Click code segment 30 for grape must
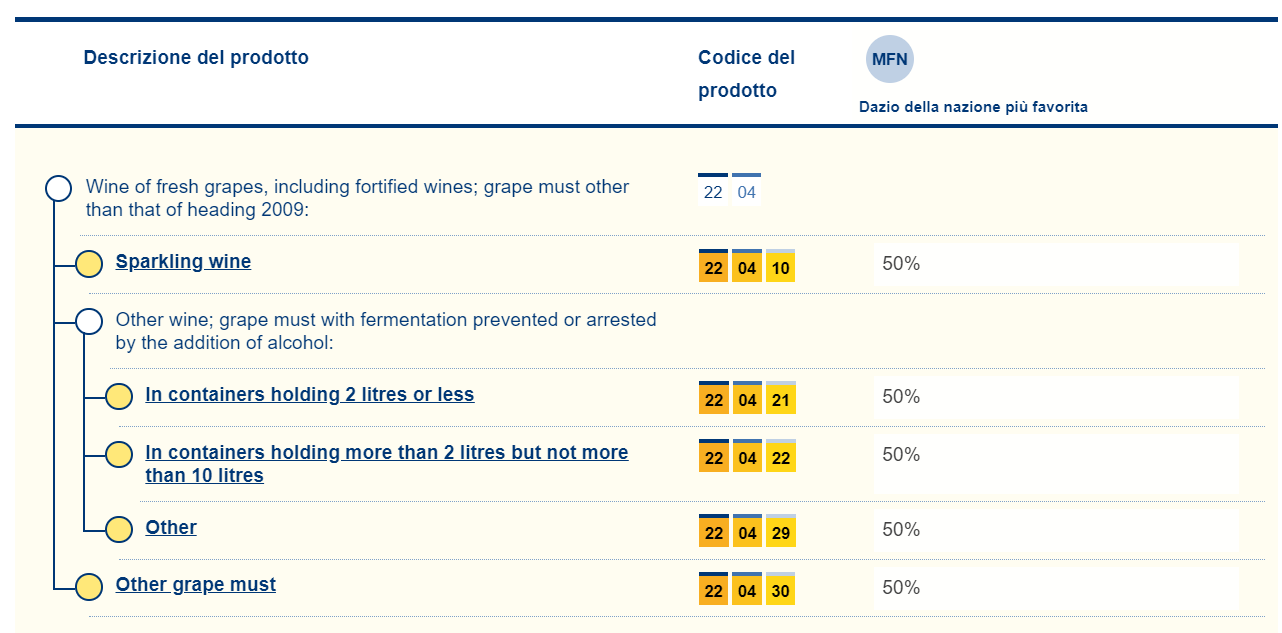 pos(781,591)
